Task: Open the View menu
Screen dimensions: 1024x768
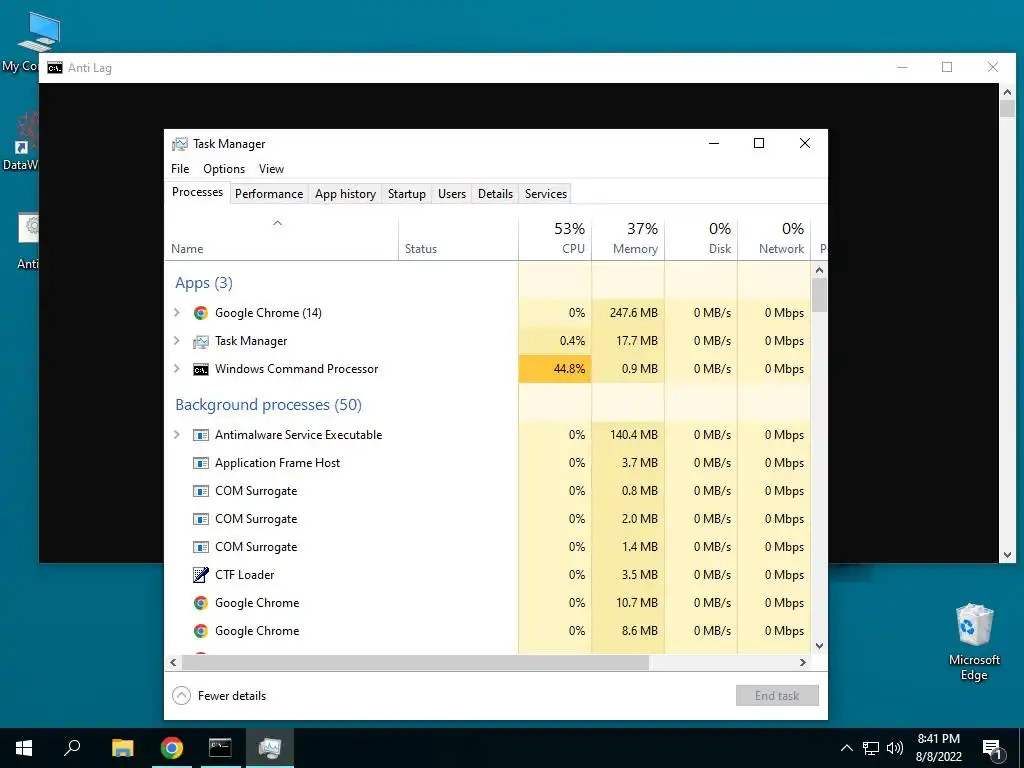Action: [271, 168]
